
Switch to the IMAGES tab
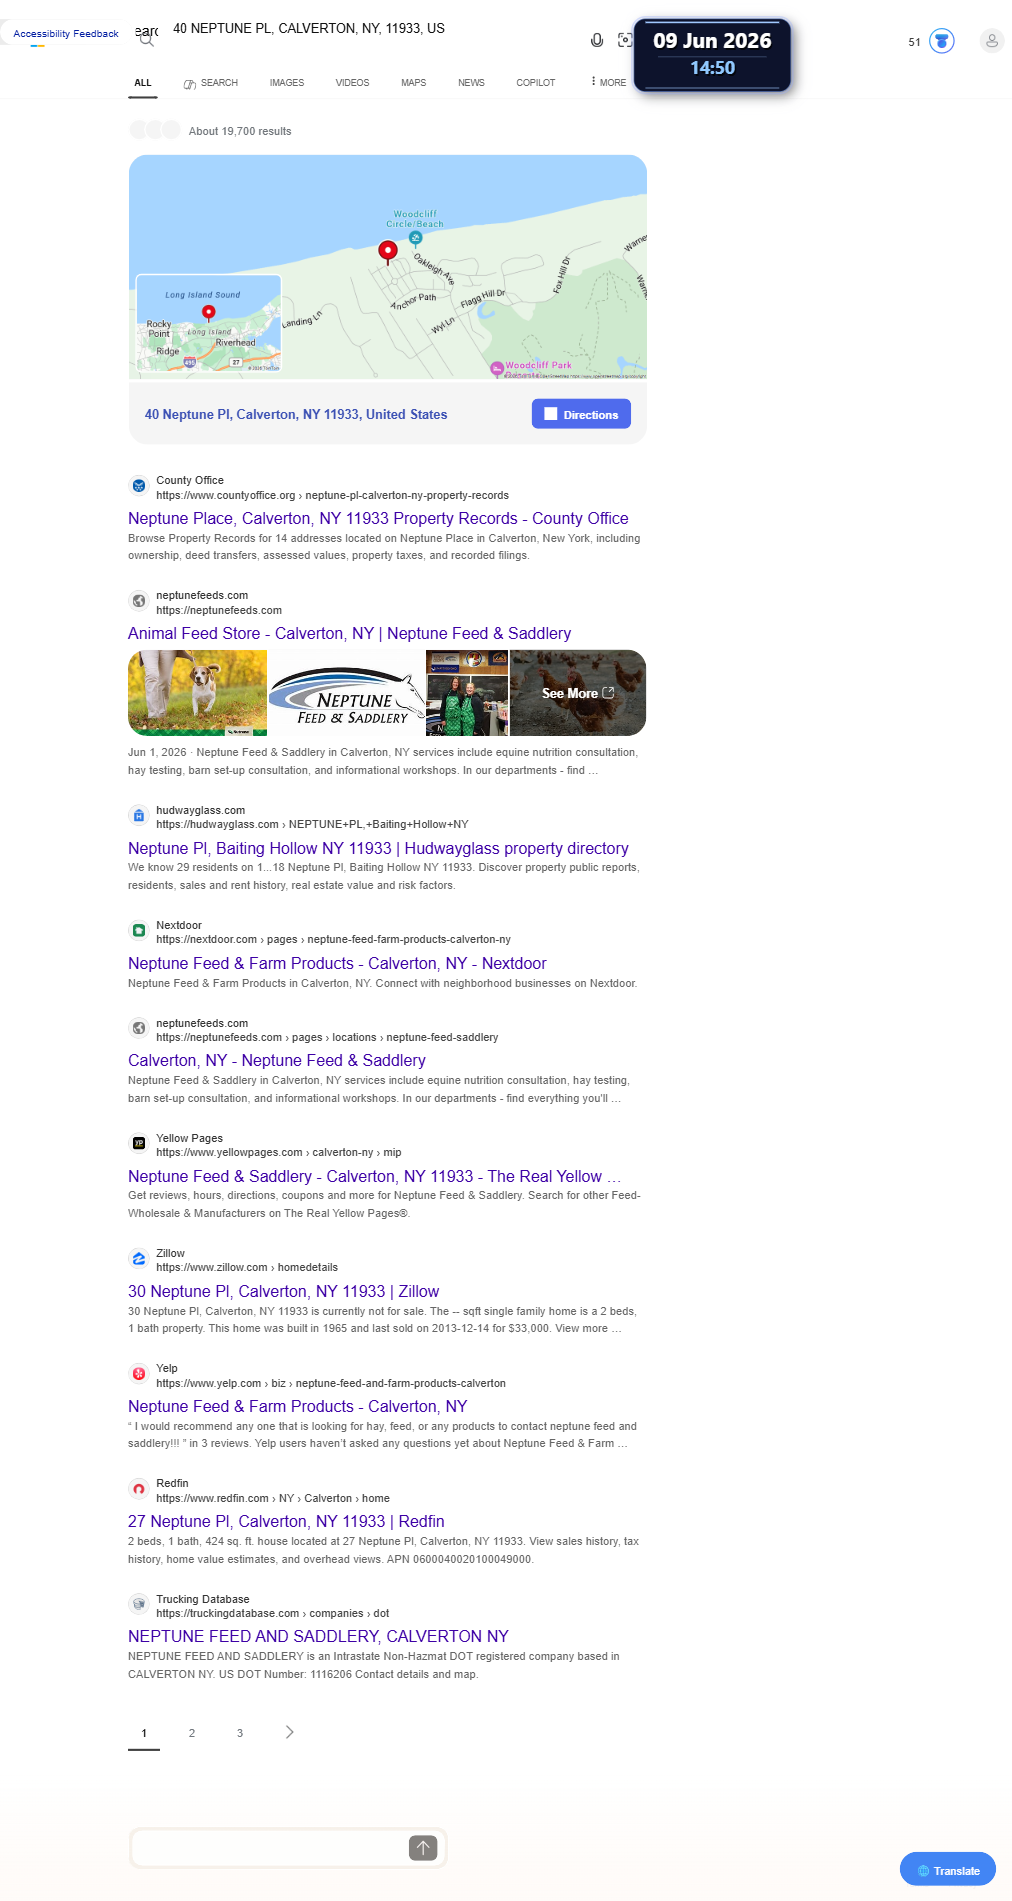click(287, 83)
